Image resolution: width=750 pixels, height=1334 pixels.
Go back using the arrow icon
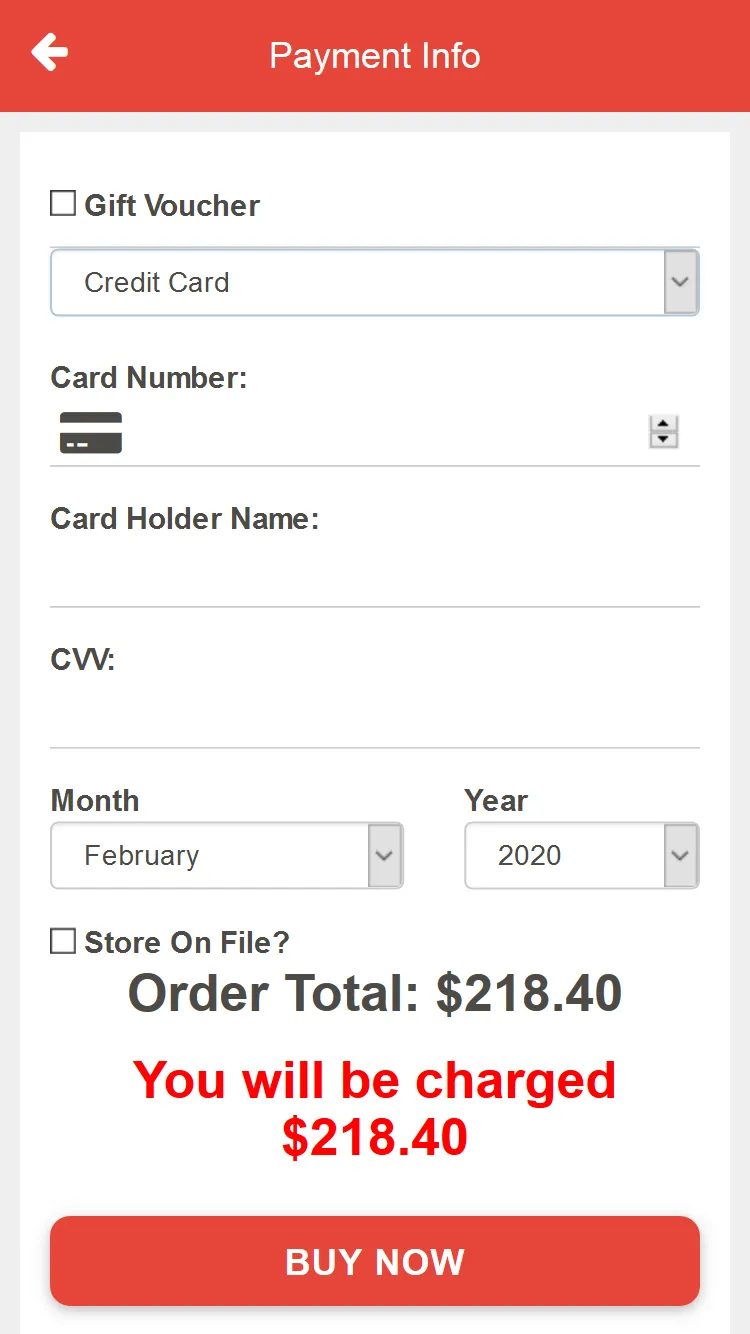pyautogui.click(x=49, y=52)
